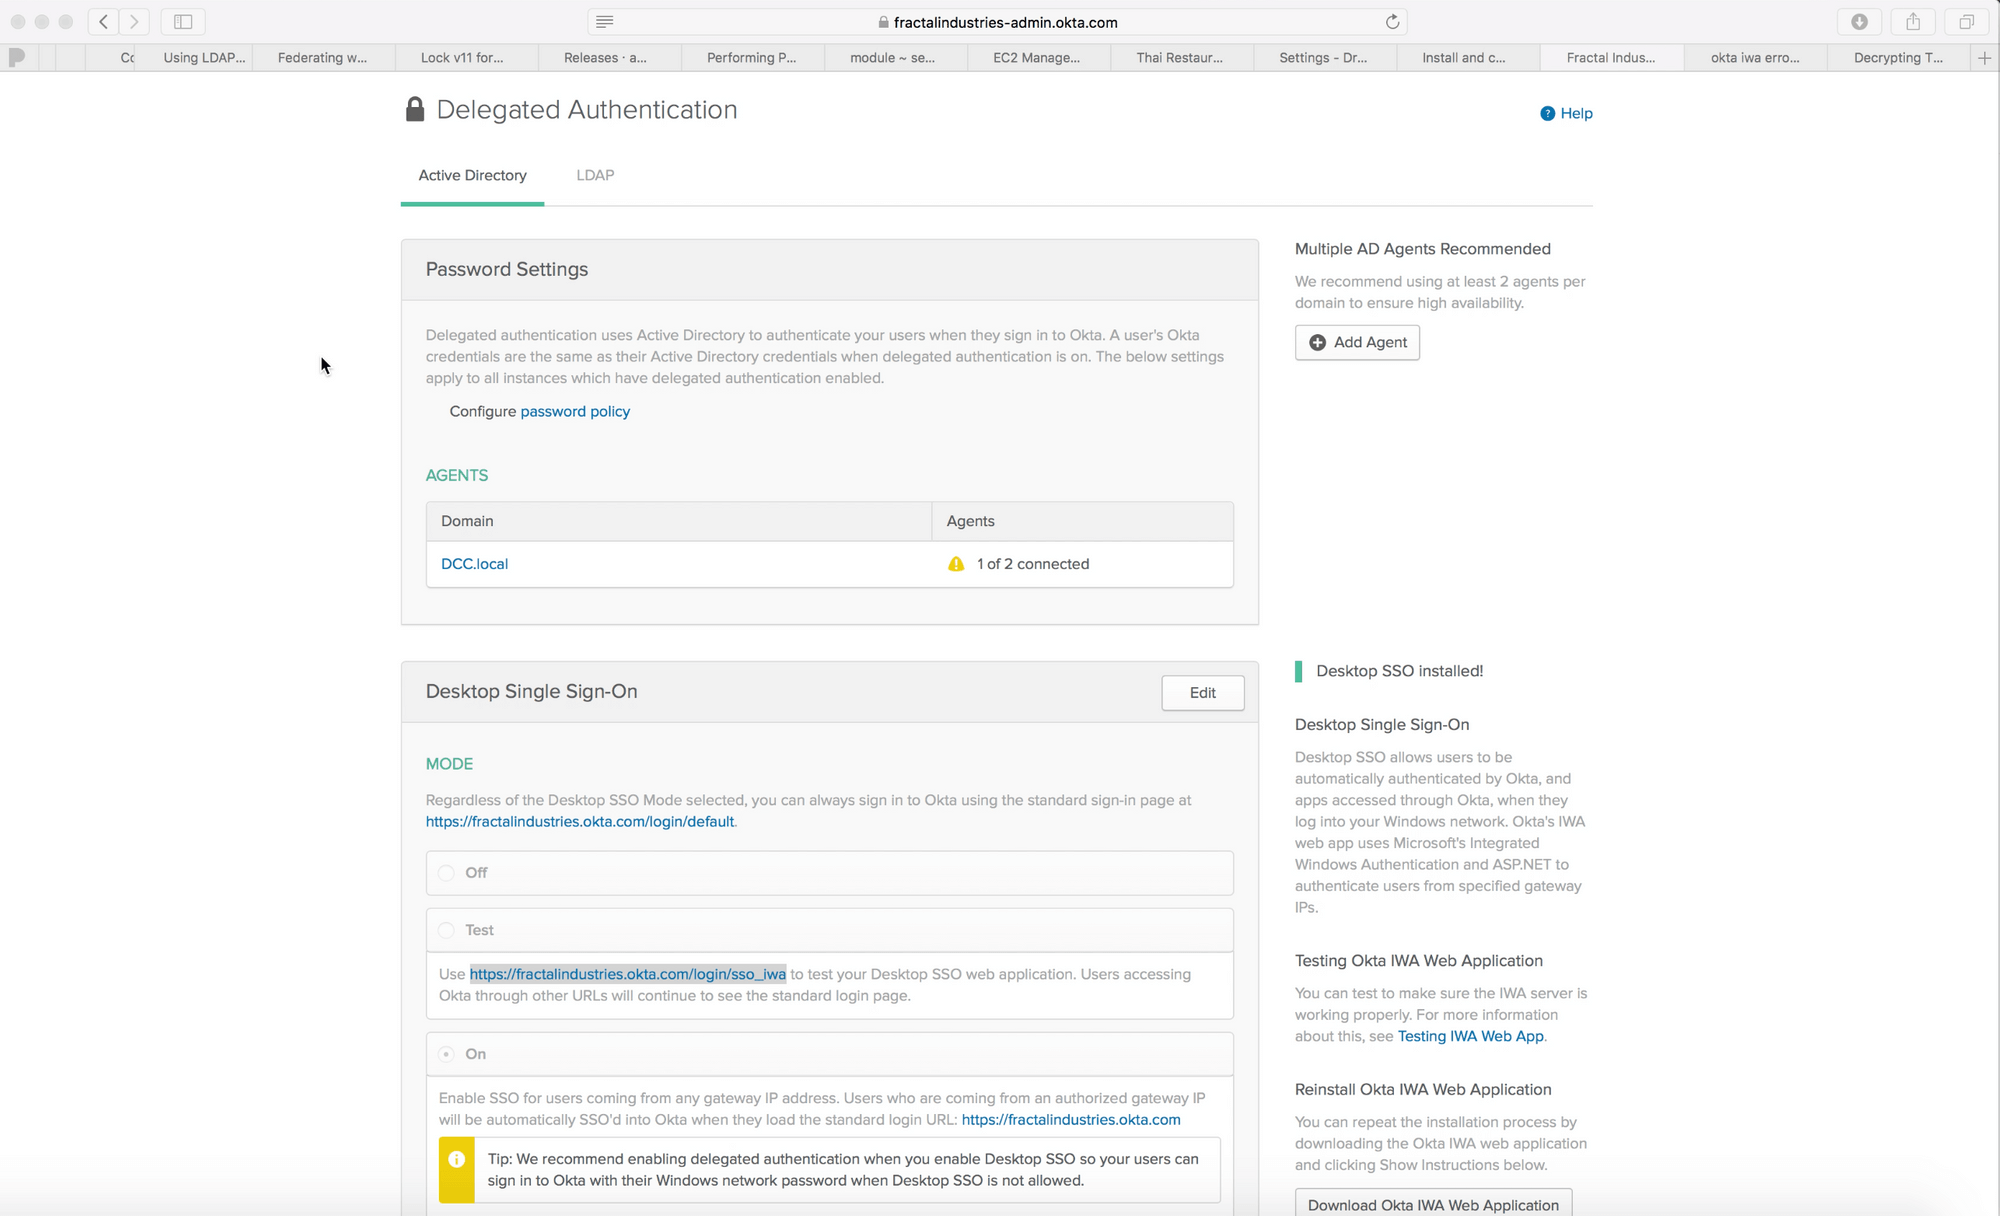Viewport: 2000px width, 1216px height.
Task: Click the Edit button for Desktop Single Sign-On
Action: click(1201, 692)
